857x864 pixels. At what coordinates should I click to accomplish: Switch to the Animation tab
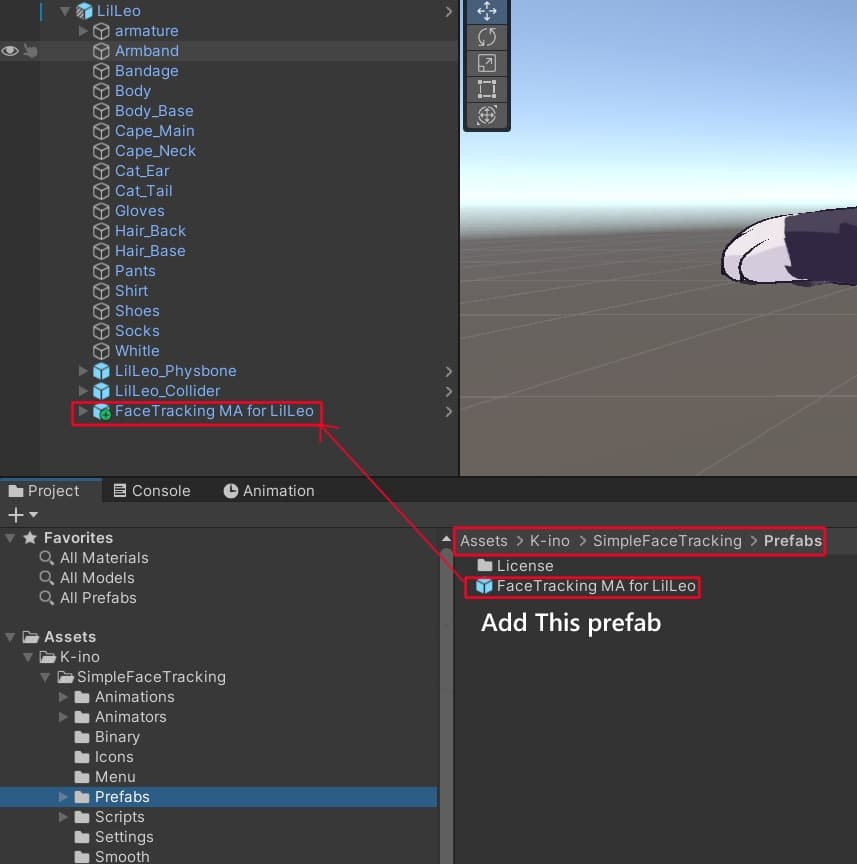(x=269, y=490)
